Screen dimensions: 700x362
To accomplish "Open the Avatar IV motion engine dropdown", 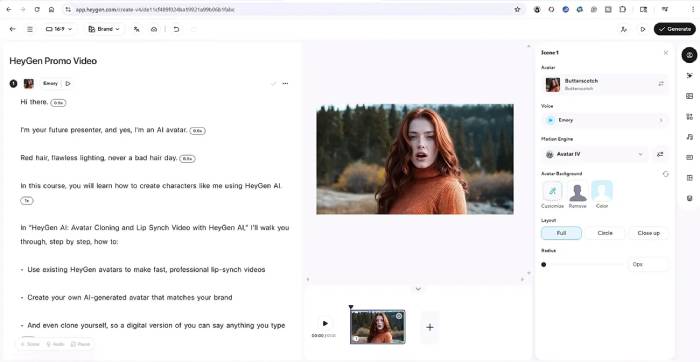I will coord(595,154).
